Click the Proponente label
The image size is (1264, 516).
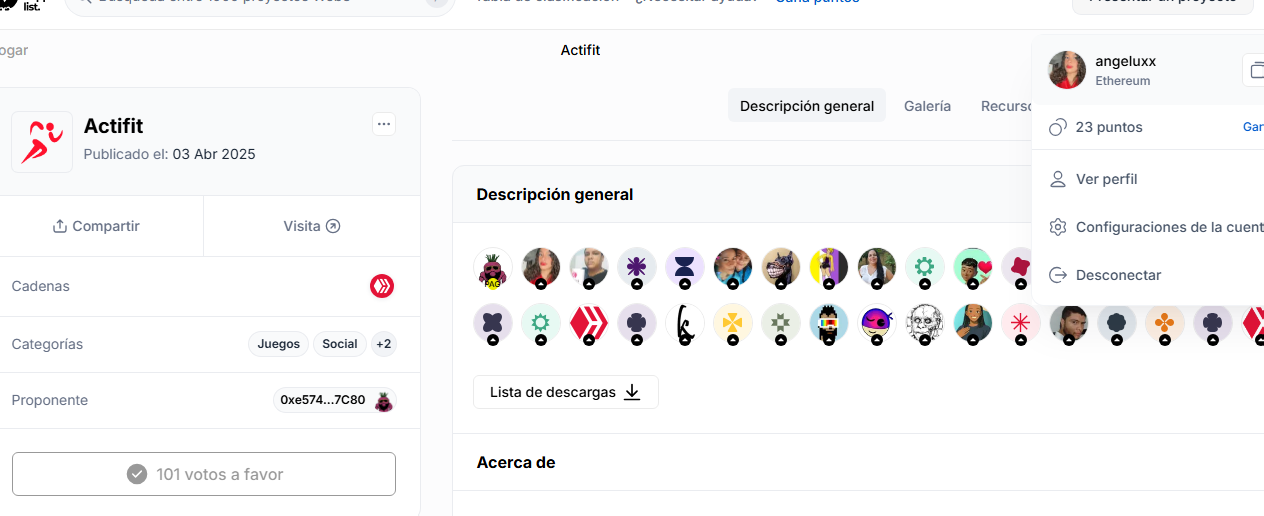[x=49, y=400]
